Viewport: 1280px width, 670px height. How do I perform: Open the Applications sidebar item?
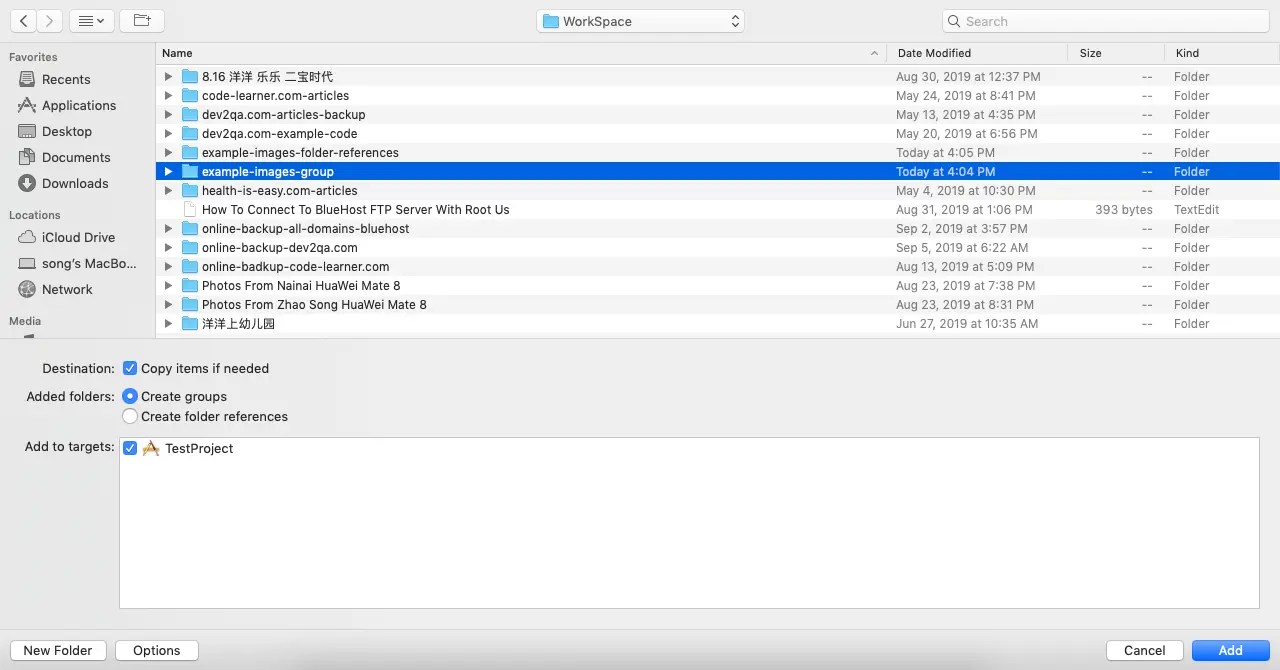(x=79, y=105)
